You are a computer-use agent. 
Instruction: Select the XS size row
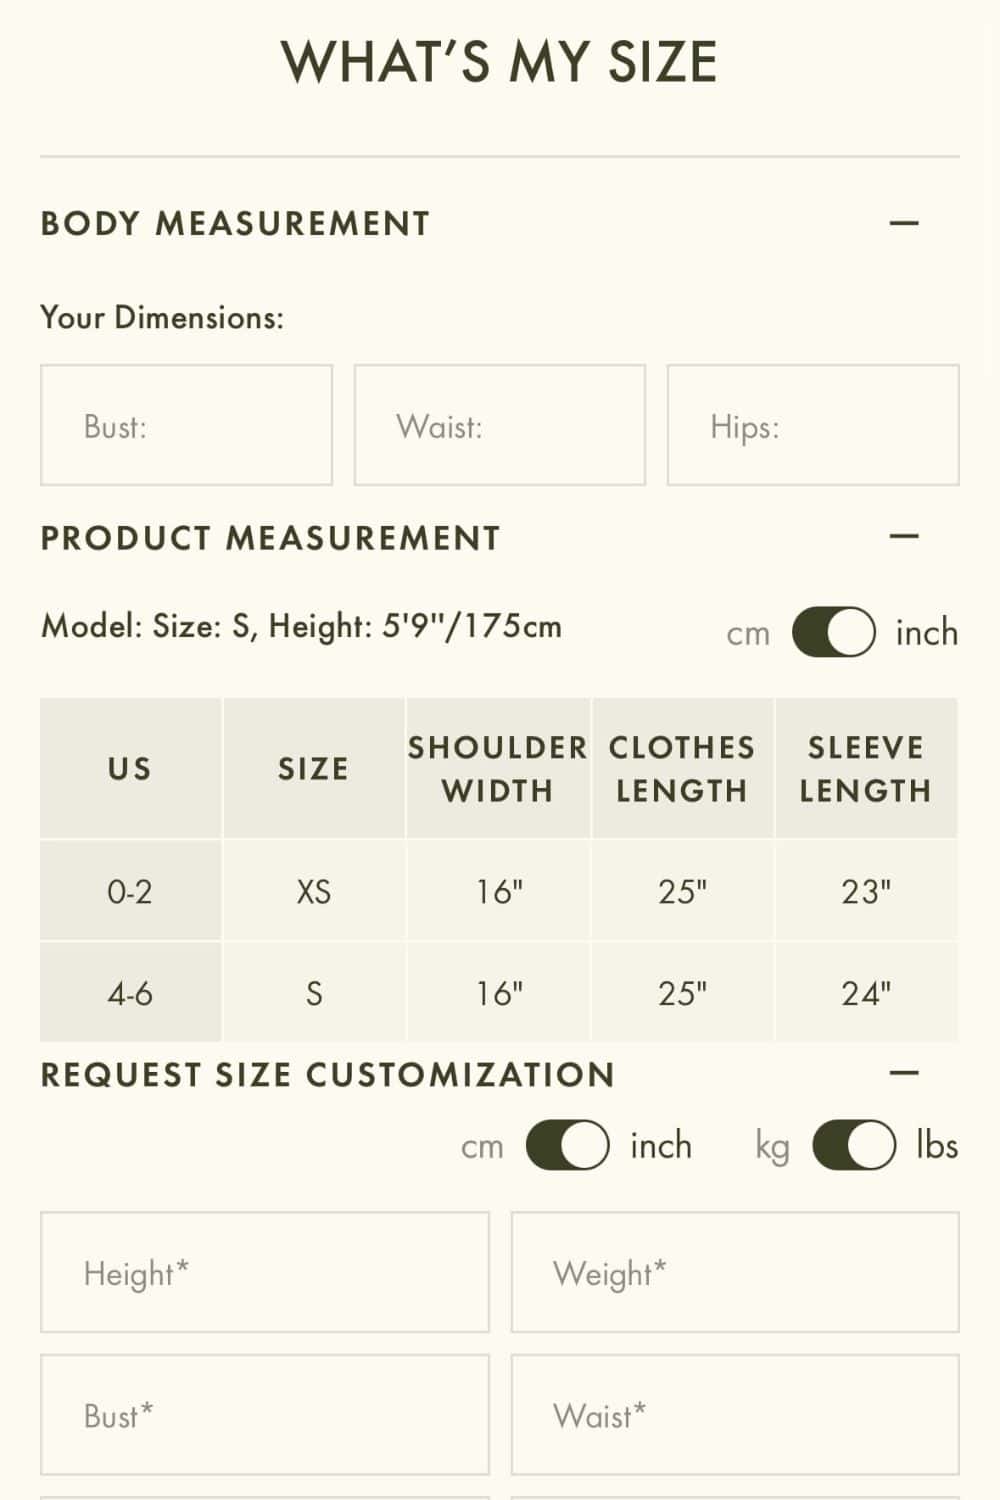coord(314,891)
